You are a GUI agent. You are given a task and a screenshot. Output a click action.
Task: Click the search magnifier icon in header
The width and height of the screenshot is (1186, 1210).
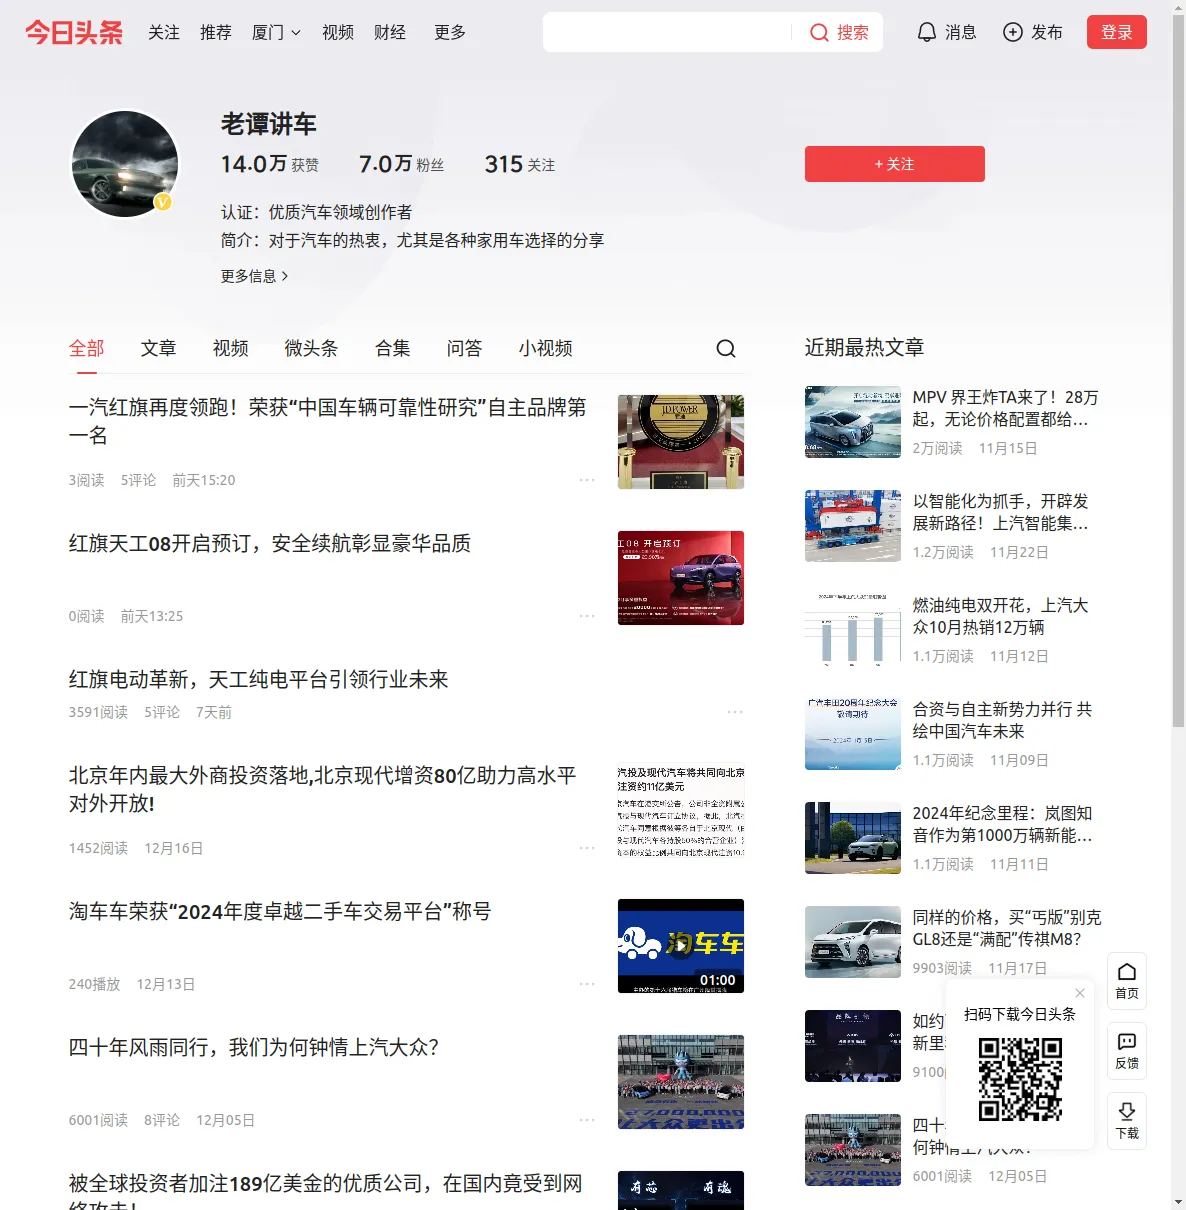[x=819, y=33]
